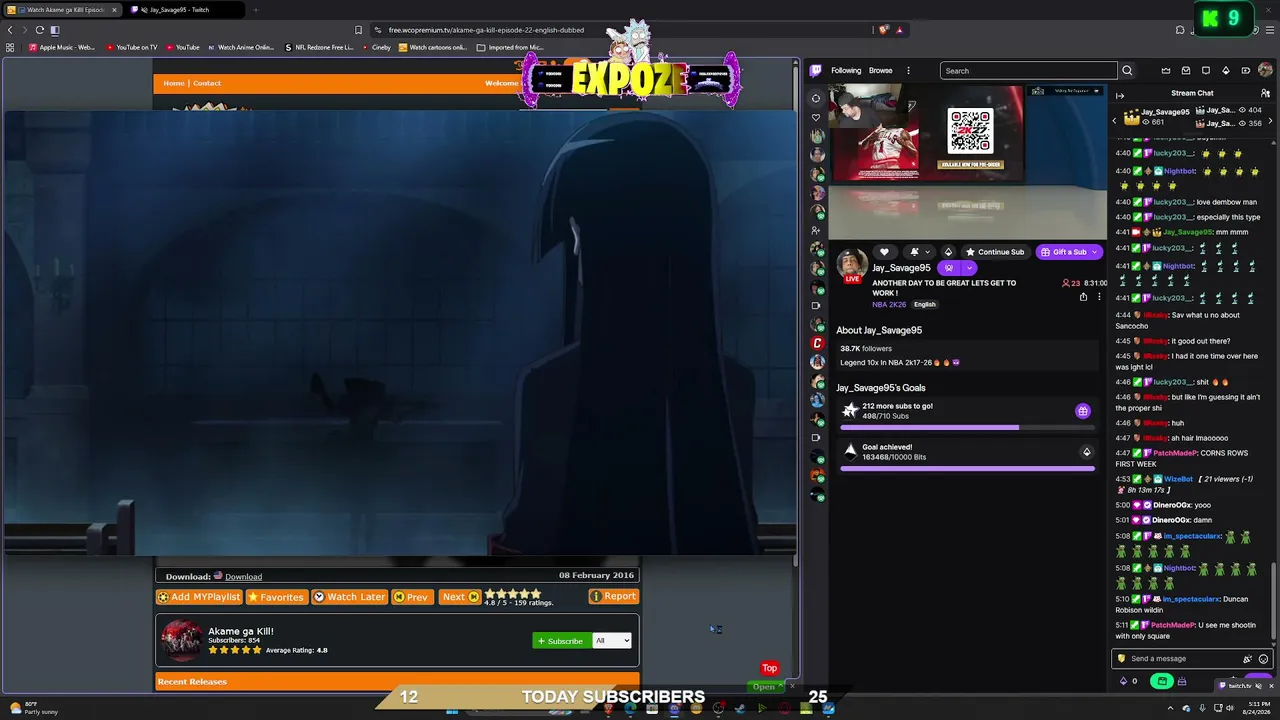Open the Twitch notifications inbox icon

click(x=1186, y=70)
